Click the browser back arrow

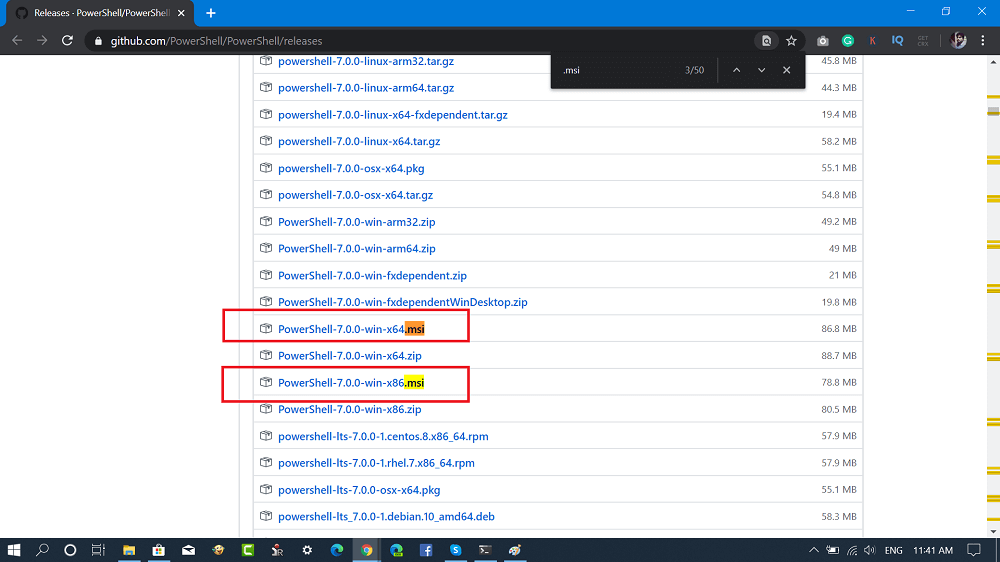(17, 41)
